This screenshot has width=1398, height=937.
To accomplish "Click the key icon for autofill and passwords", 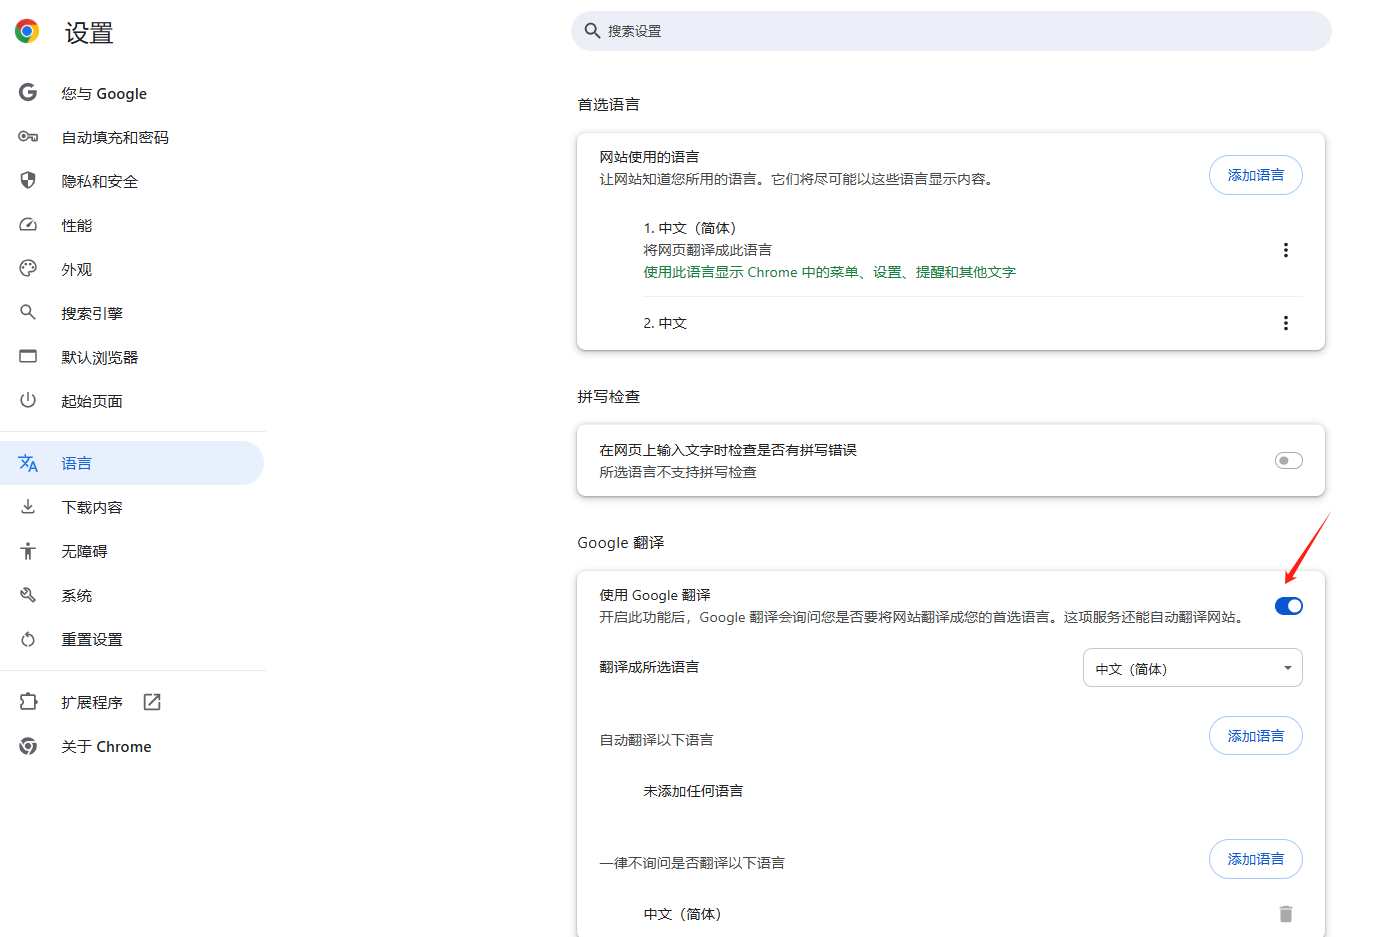I will coord(28,137).
